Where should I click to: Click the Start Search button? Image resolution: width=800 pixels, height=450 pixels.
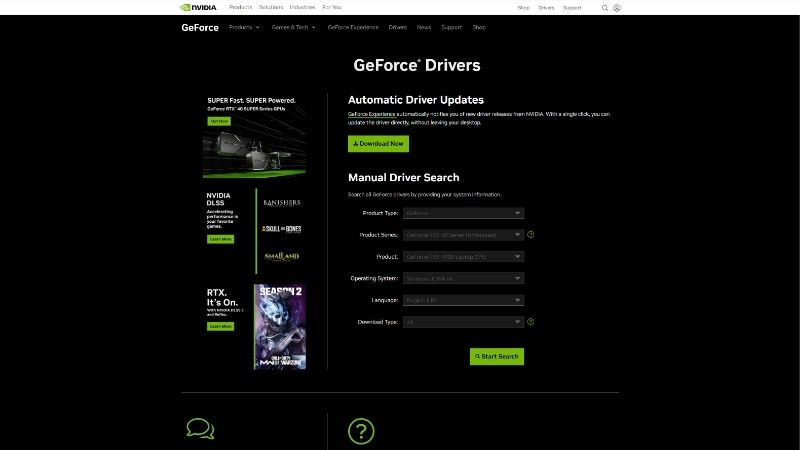pos(496,357)
